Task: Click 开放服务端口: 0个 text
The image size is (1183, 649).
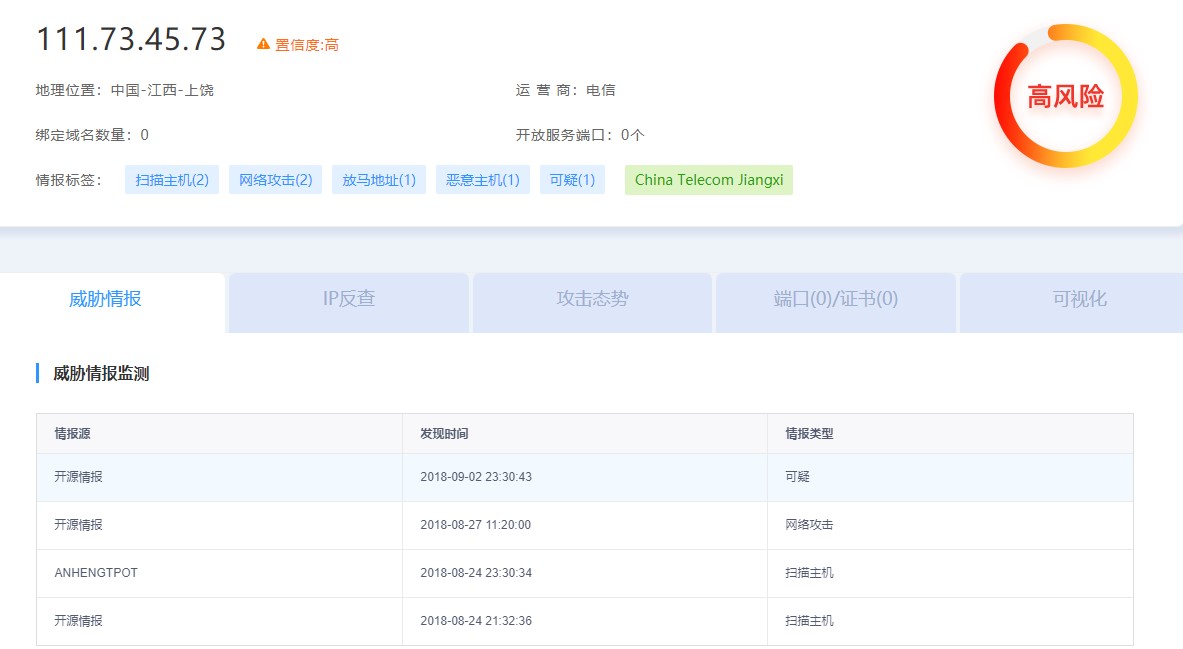Action: (x=579, y=135)
